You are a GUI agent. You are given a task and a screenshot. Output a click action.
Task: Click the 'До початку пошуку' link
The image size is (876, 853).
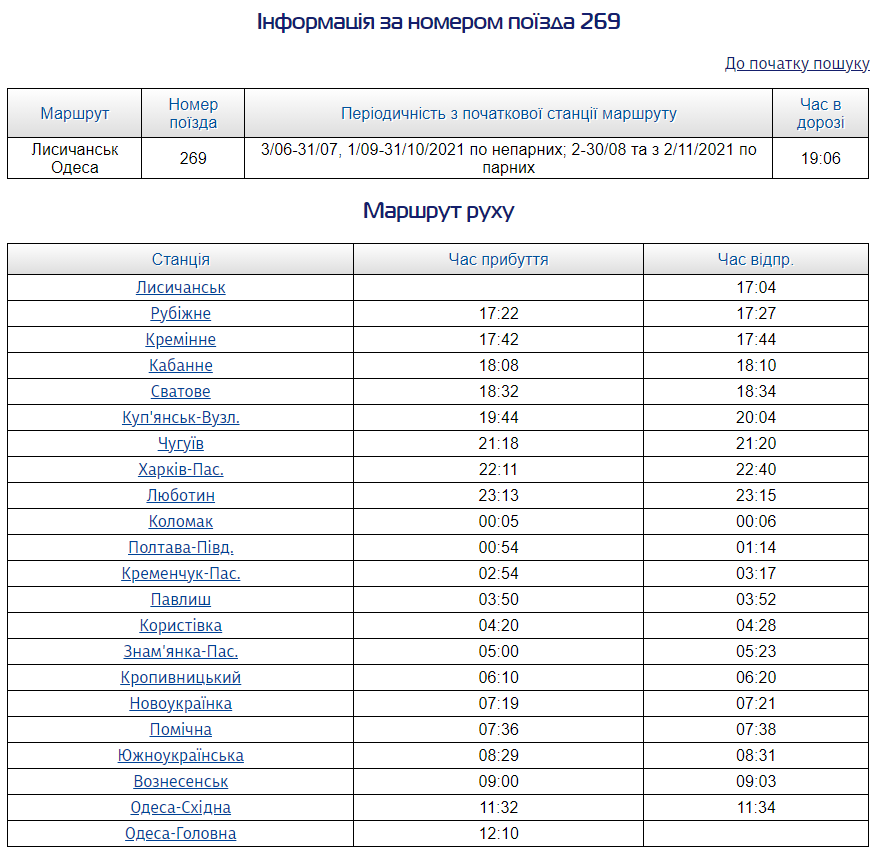(x=797, y=63)
